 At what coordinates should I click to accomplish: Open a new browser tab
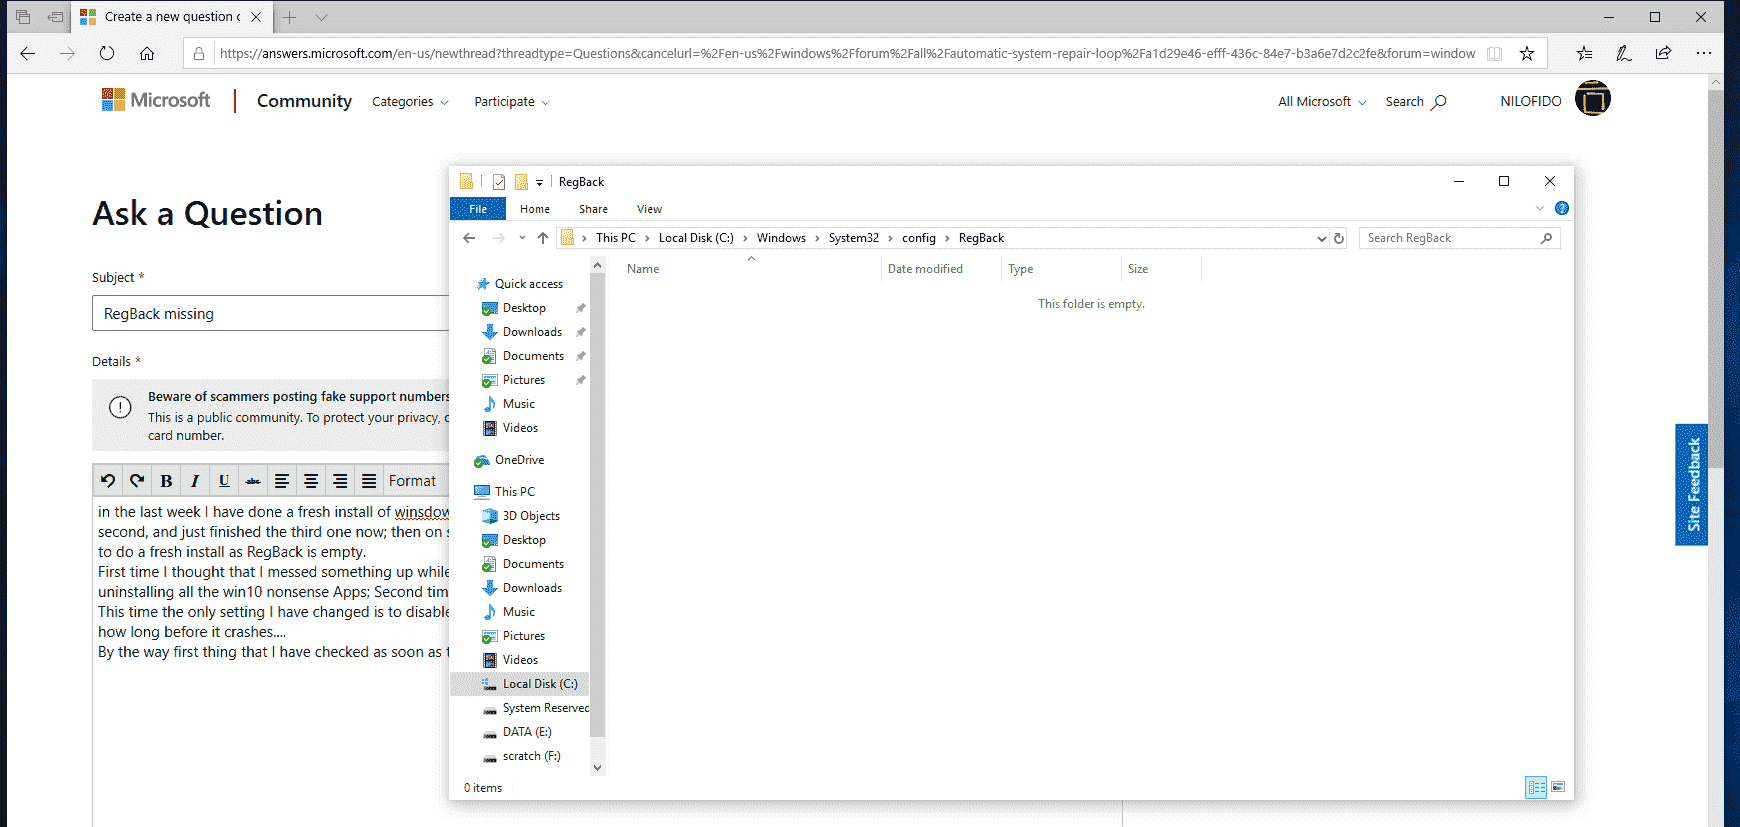(x=289, y=17)
